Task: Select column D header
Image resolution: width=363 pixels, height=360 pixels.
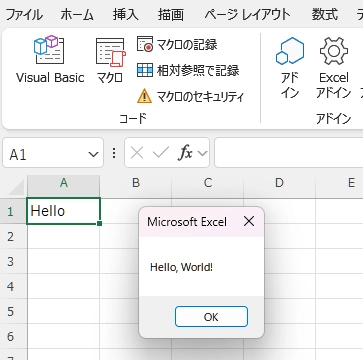Action: click(280, 183)
